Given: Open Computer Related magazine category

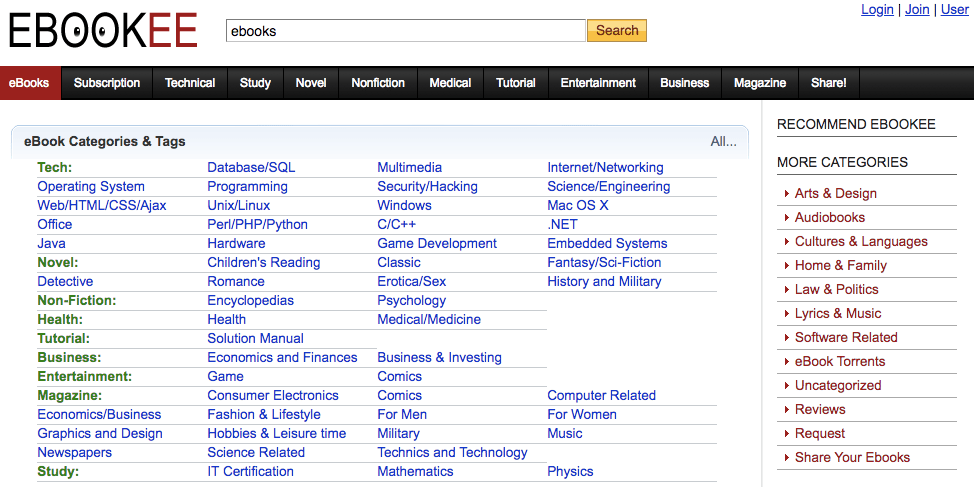Looking at the screenshot, I should coord(601,396).
